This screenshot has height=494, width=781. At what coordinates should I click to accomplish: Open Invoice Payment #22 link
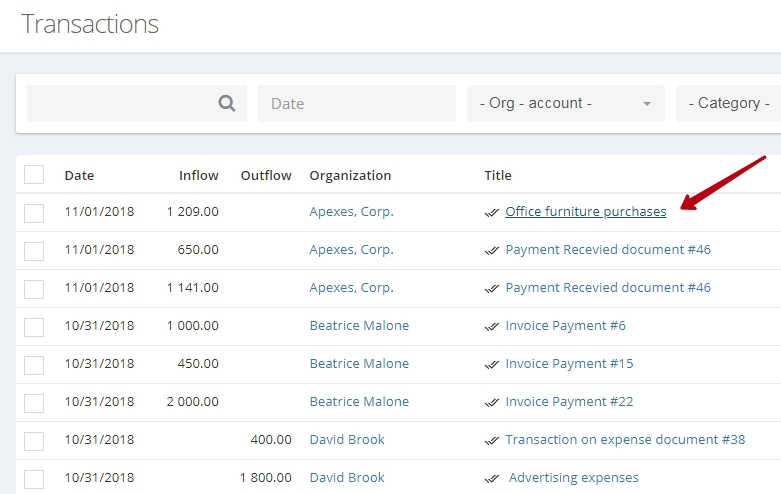569,401
